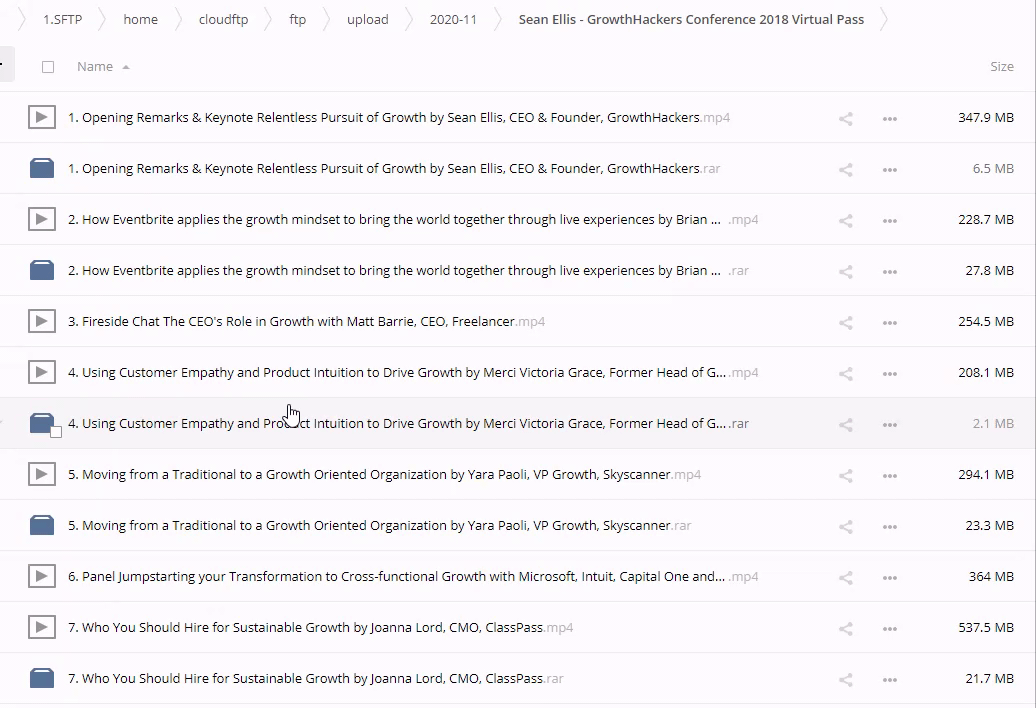
Task: Click share icon for Panel Jumpstarting mp4
Action: [x=845, y=577]
